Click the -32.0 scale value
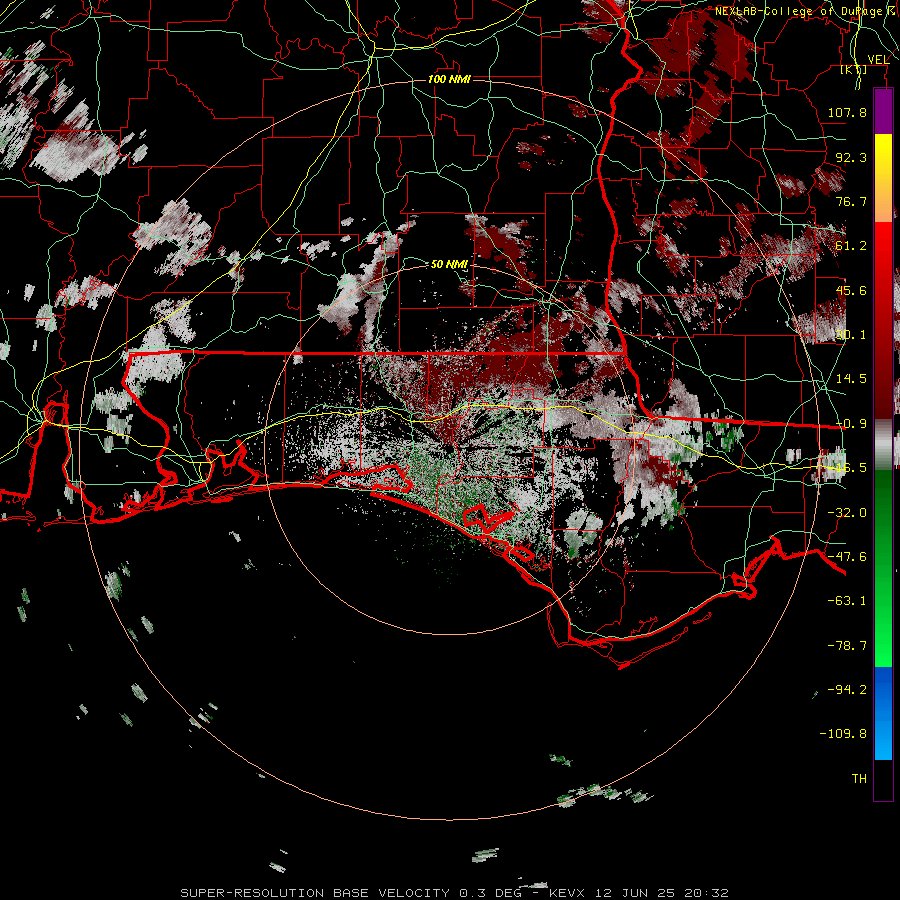This screenshot has height=900, width=900. click(x=847, y=513)
